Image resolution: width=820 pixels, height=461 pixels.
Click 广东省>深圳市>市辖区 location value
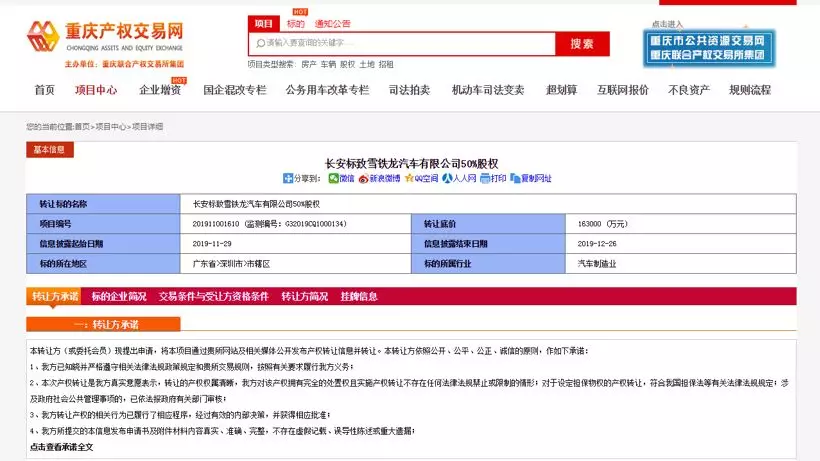click(x=231, y=264)
